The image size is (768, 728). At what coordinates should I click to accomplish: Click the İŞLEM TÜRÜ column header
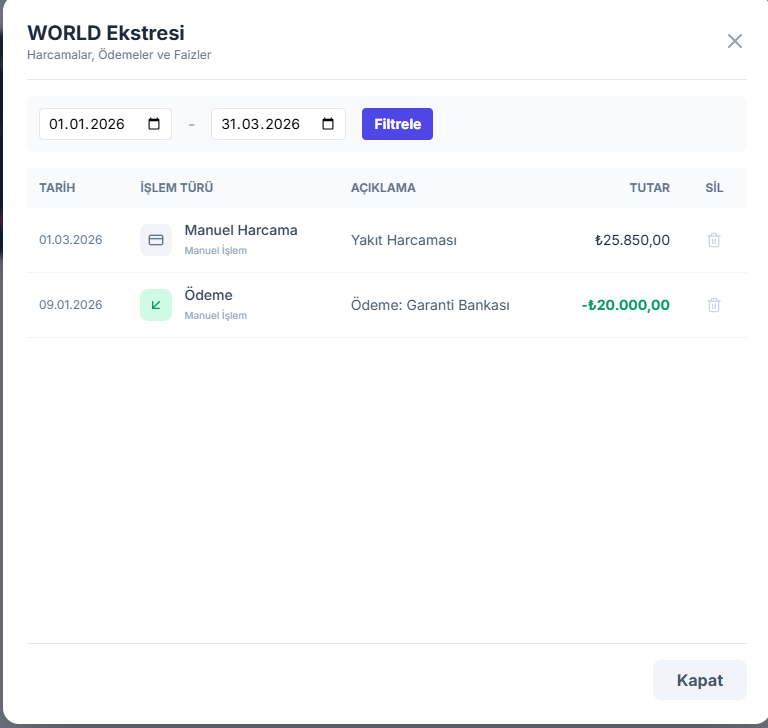177,188
